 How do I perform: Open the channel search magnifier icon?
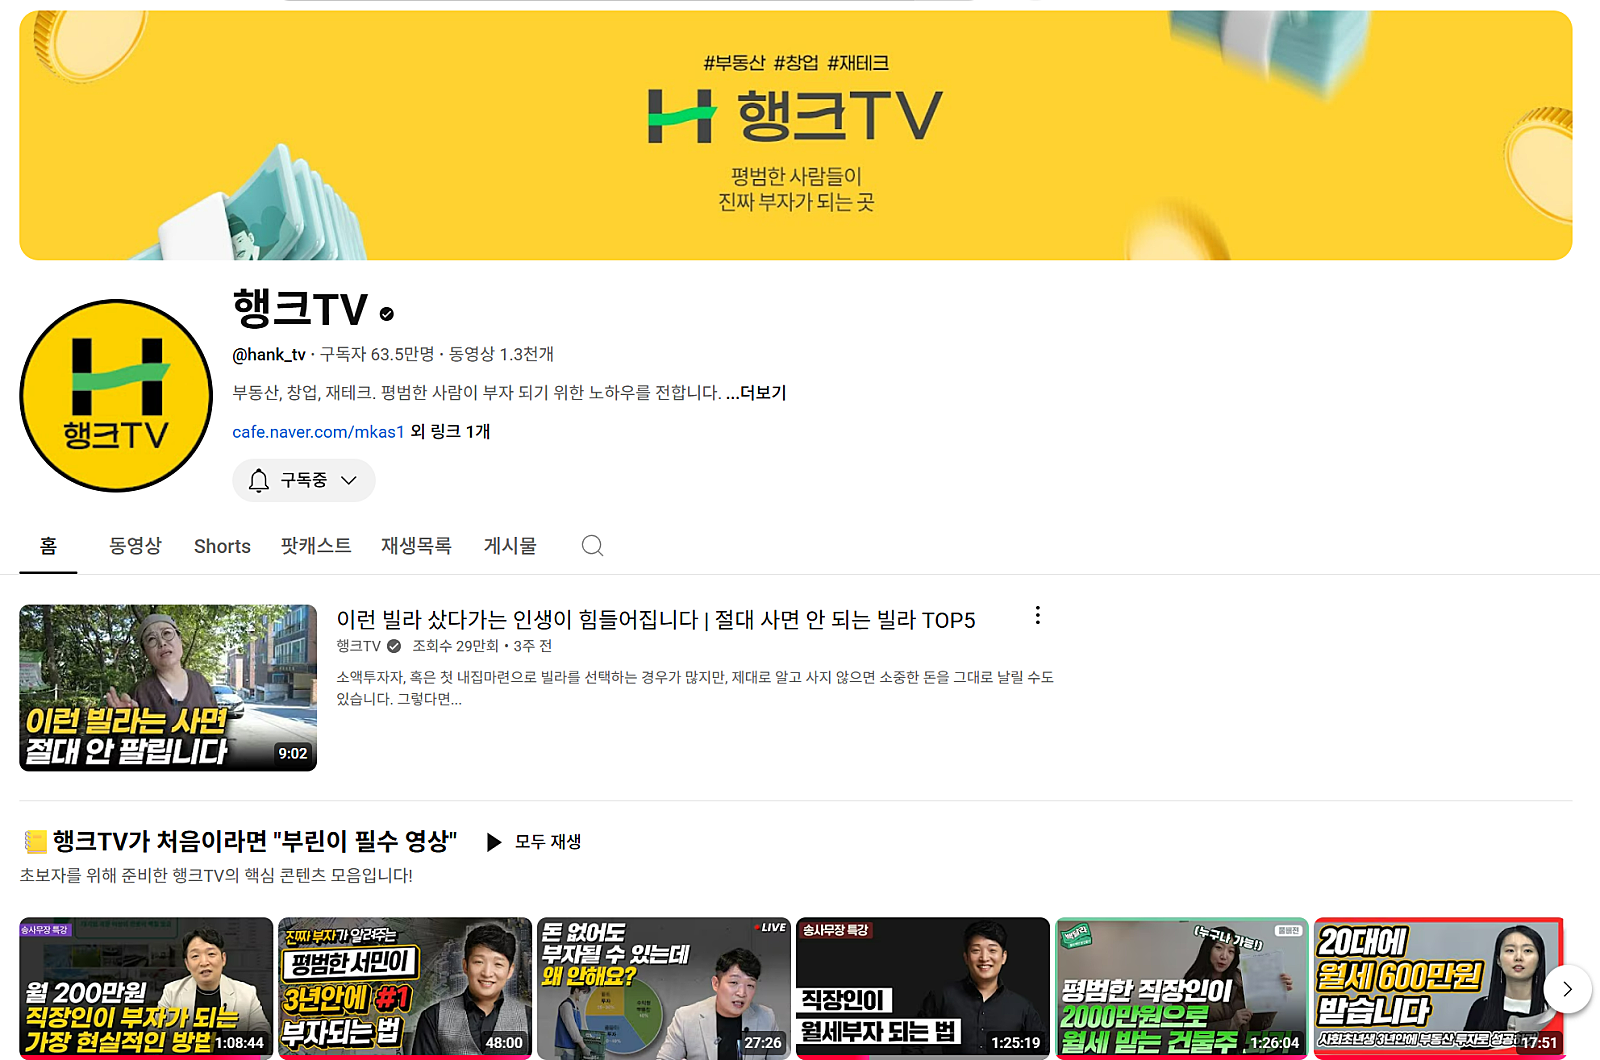point(592,545)
